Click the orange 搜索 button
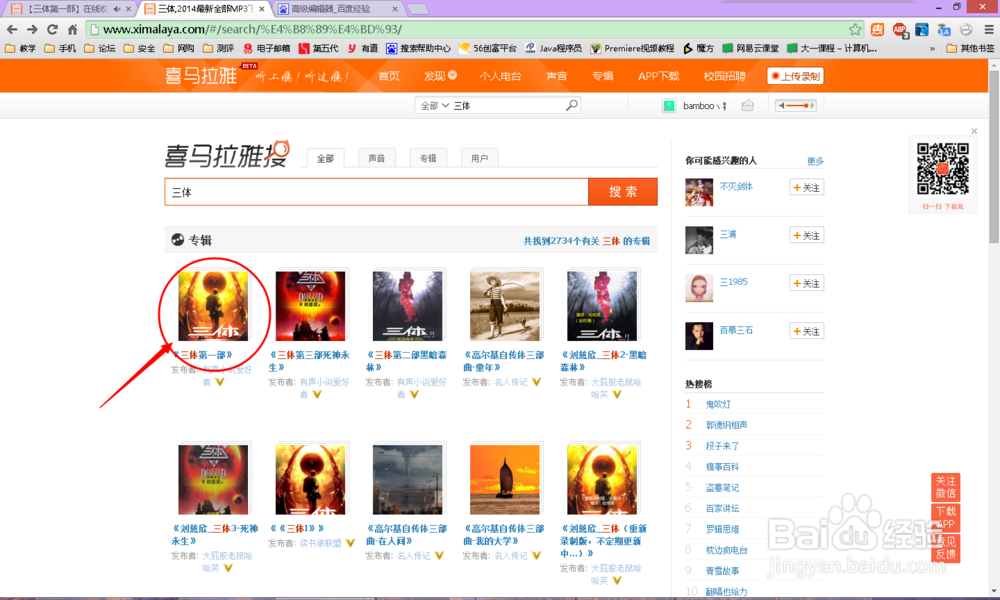This screenshot has width=1000, height=600. click(622, 192)
